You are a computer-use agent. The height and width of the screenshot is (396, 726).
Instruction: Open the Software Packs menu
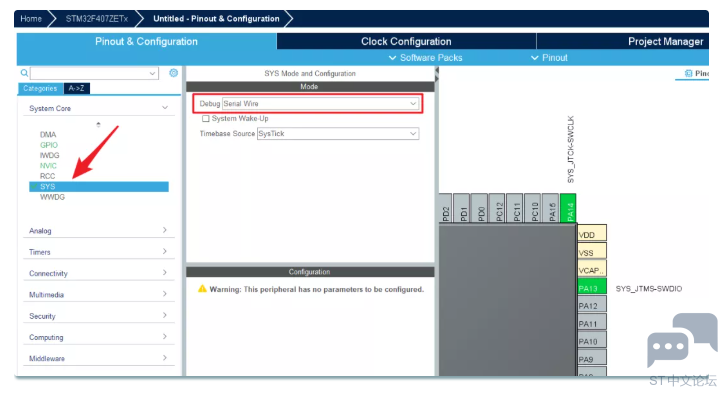coord(425,58)
